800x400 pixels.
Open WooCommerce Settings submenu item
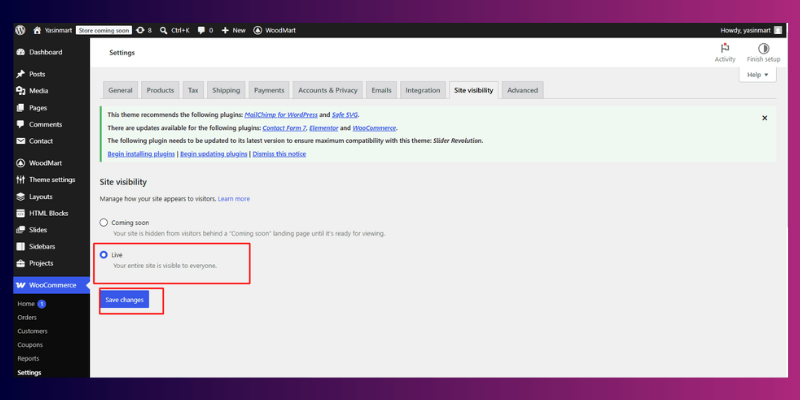point(29,372)
